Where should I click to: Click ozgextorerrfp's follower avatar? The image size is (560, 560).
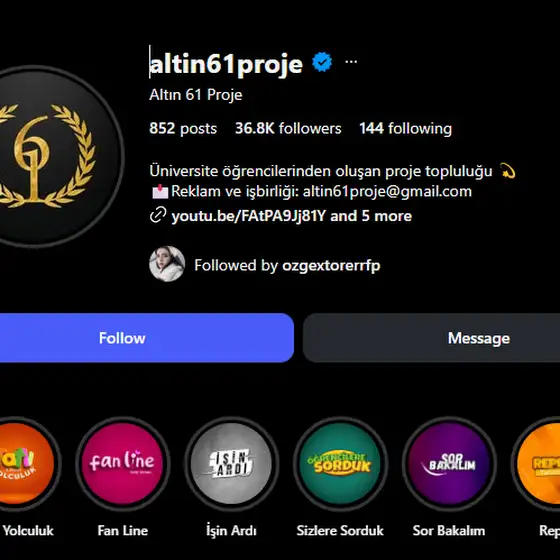[x=167, y=264]
